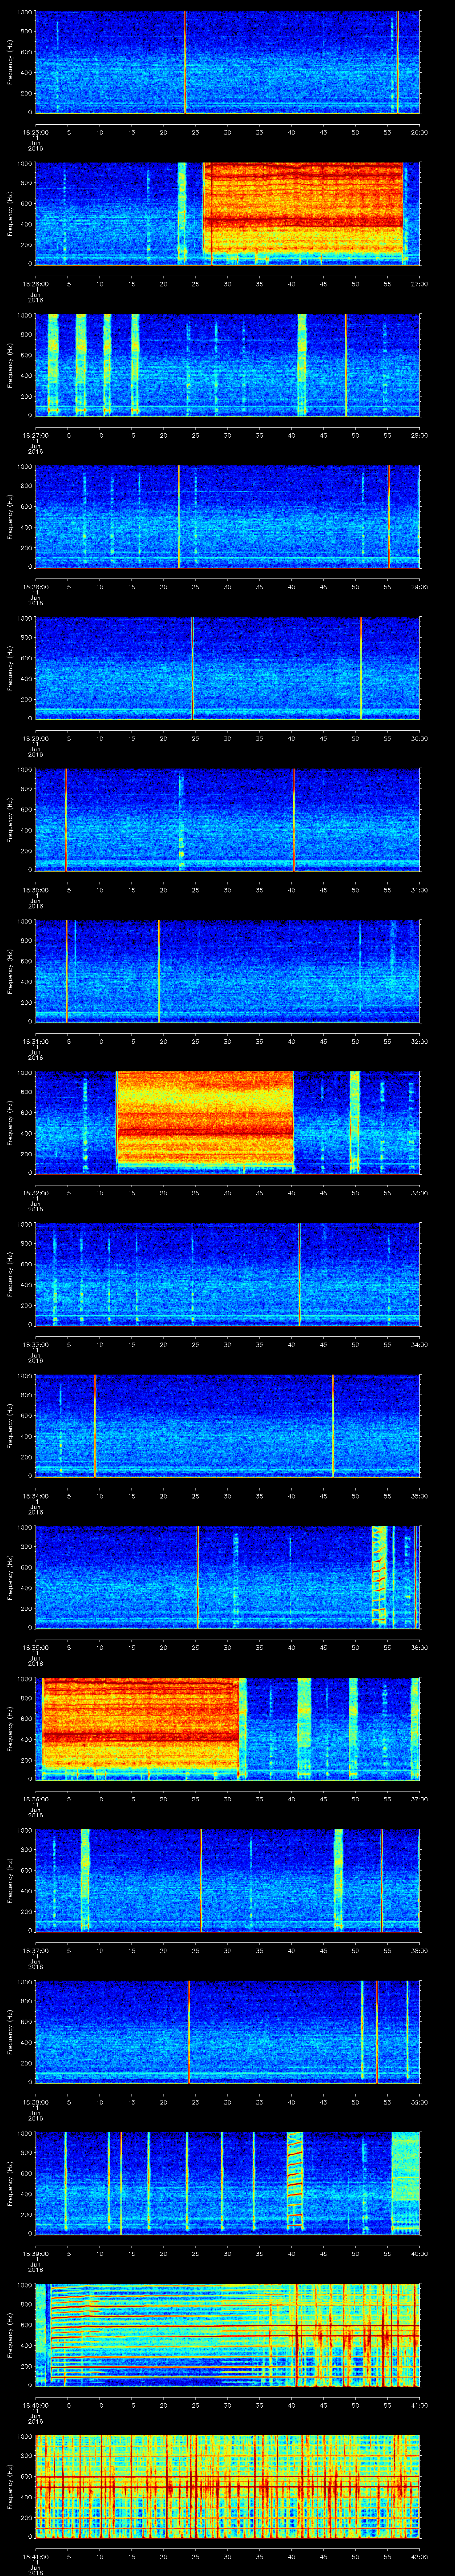Click the 18:27:00 start time label
The image size is (455, 2576).
35,435
